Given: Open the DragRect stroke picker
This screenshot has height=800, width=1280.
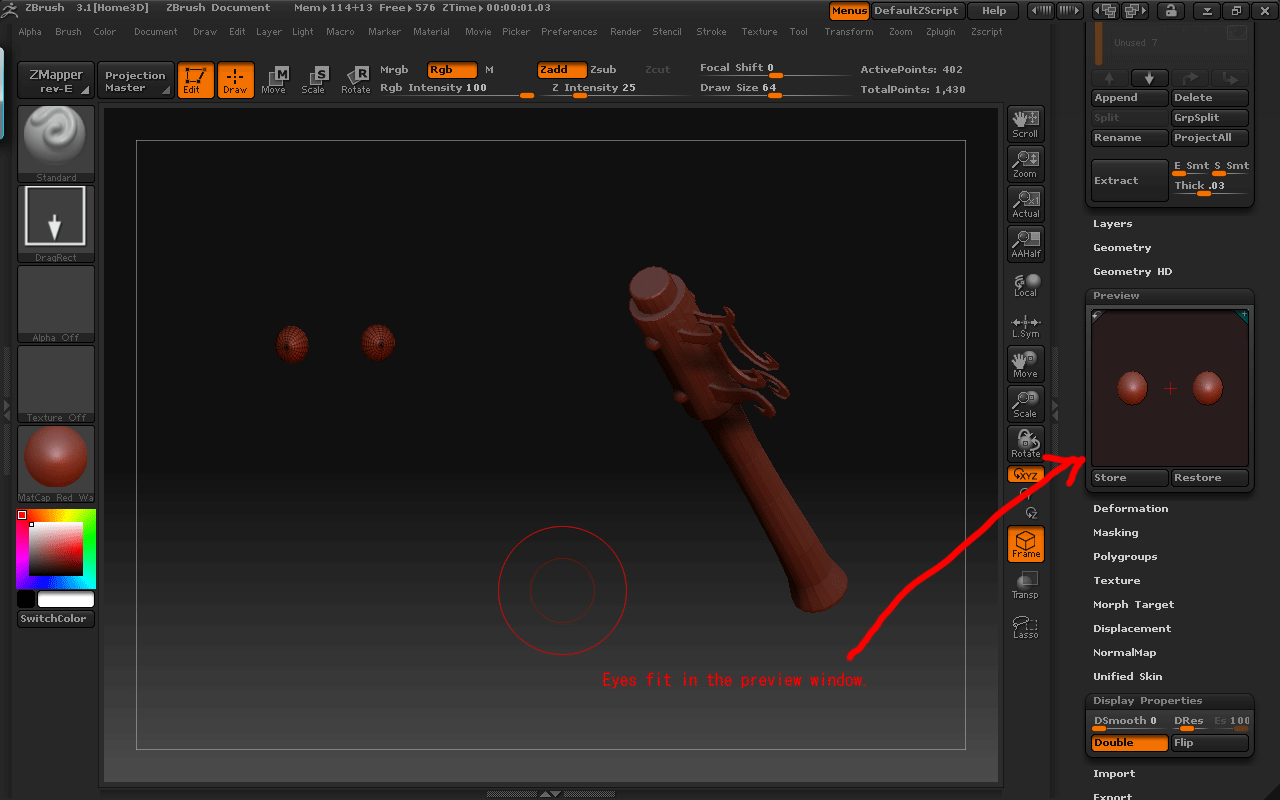Looking at the screenshot, I should click(x=56, y=224).
